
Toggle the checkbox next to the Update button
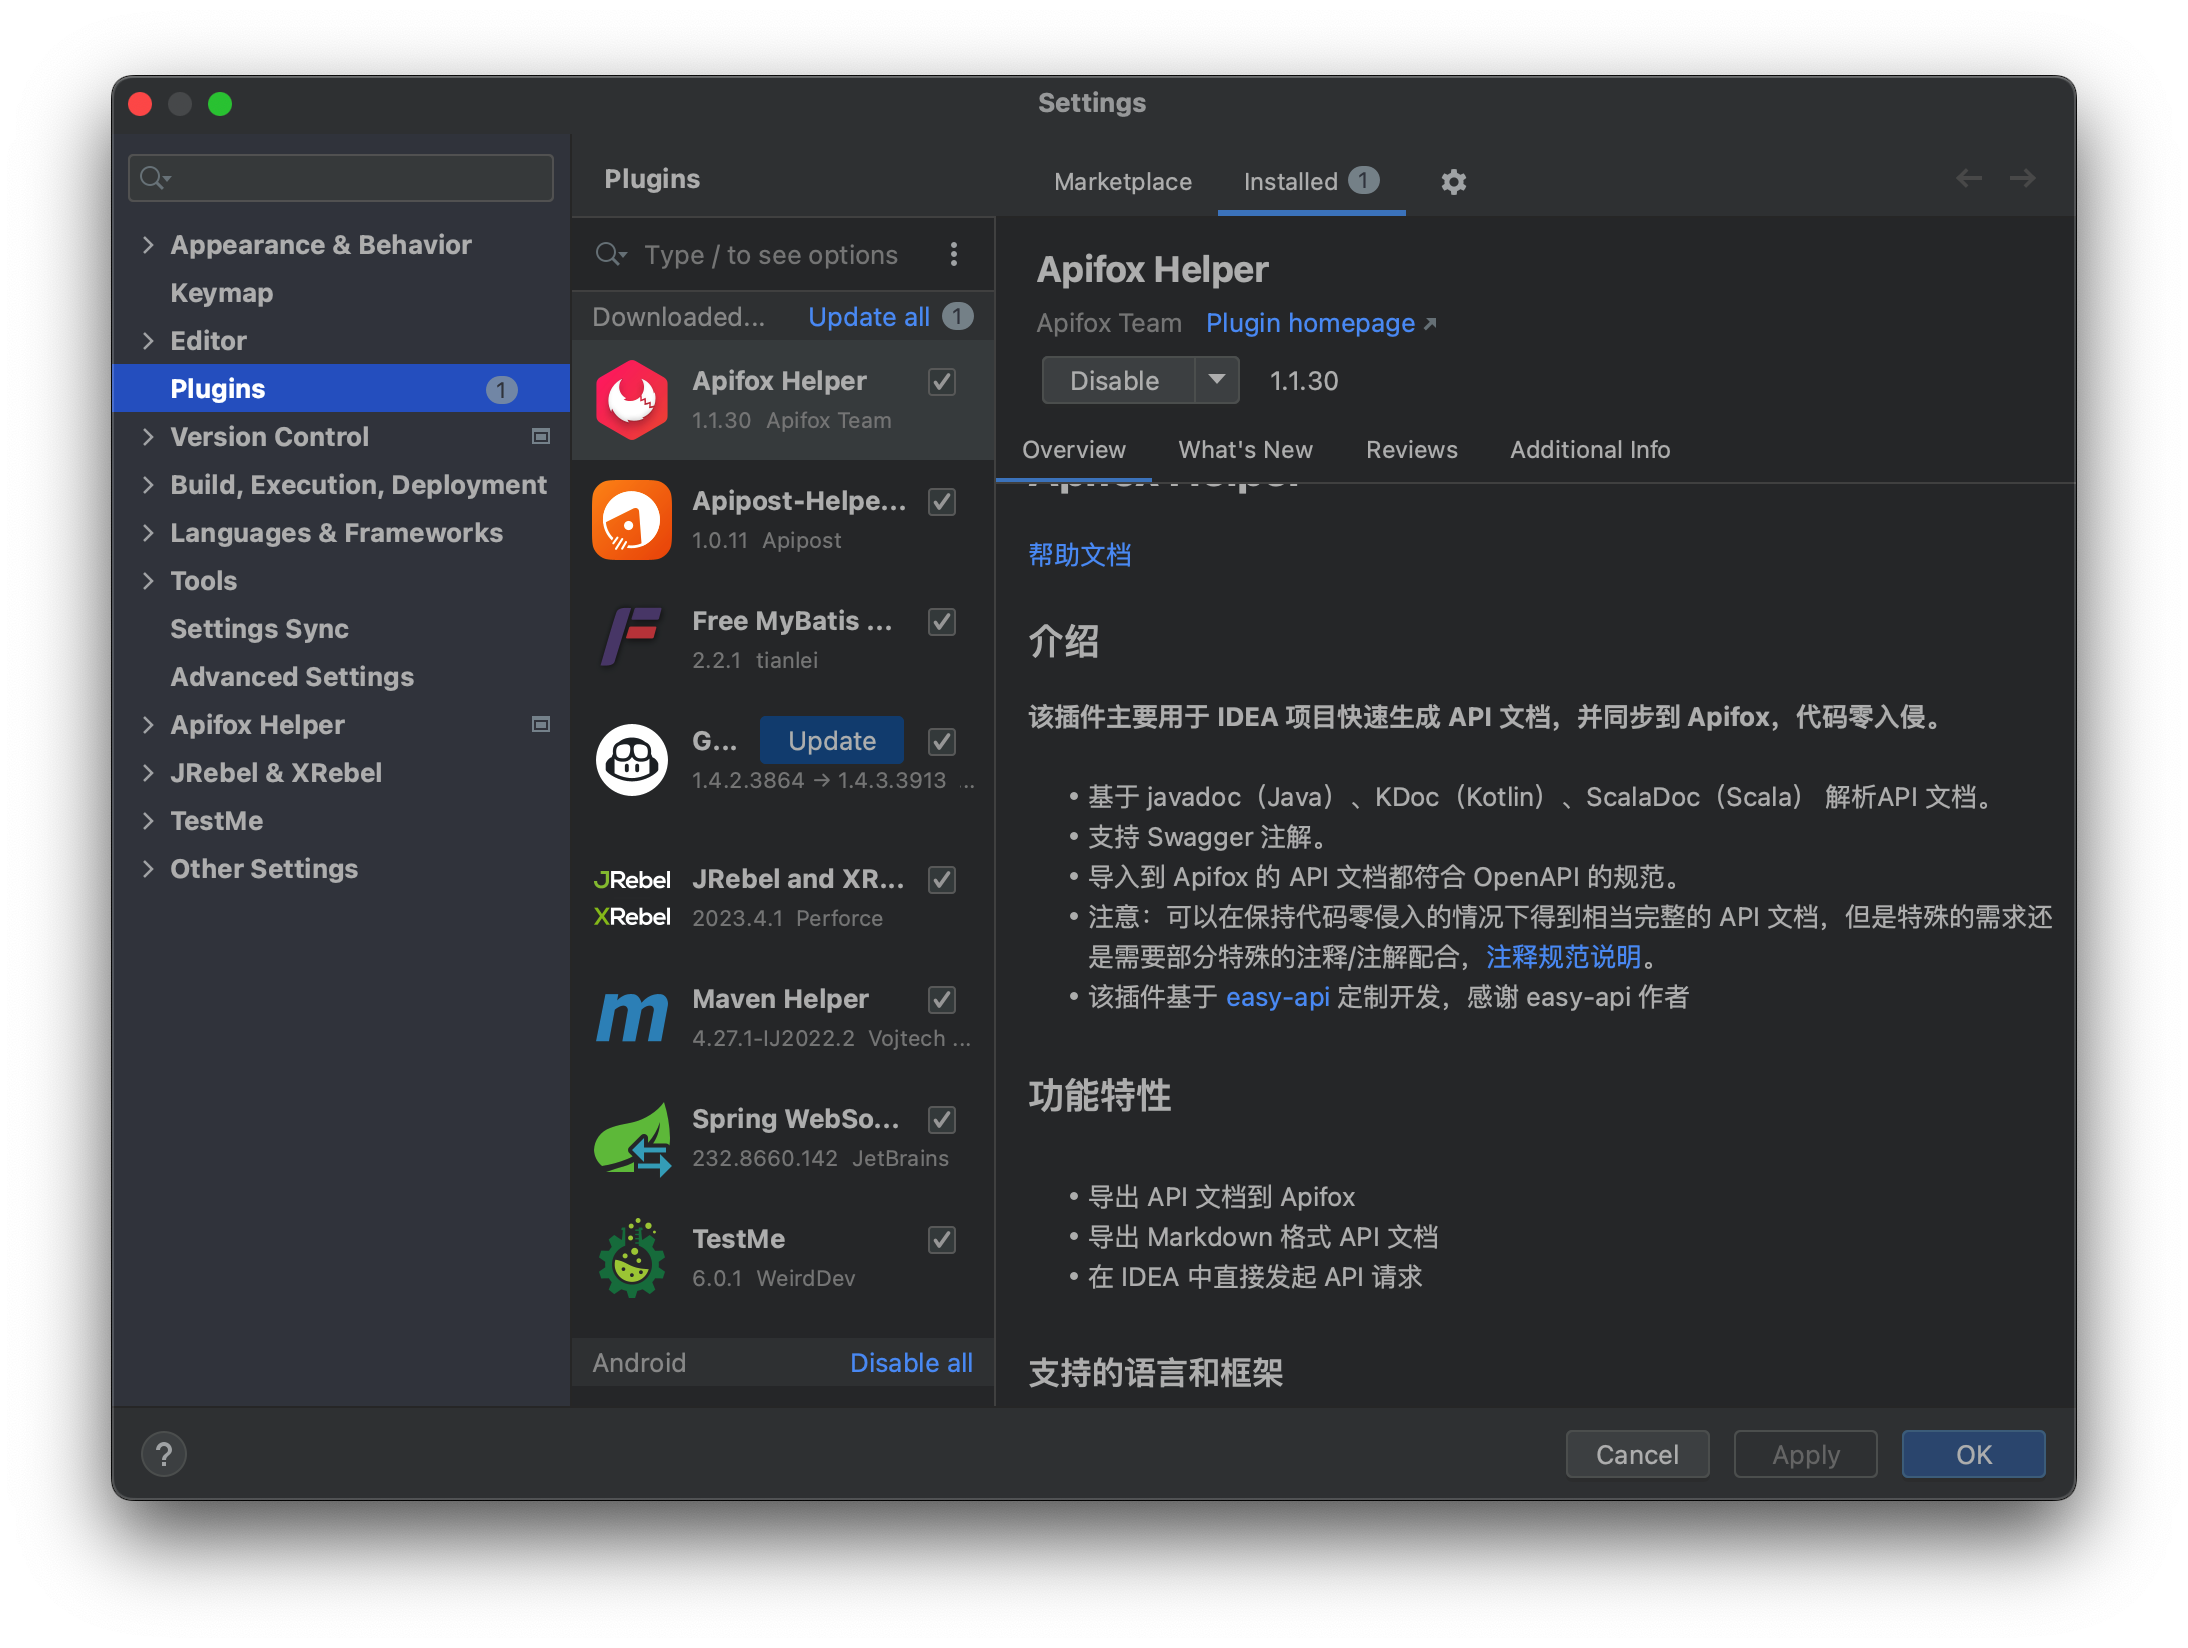click(x=942, y=742)
